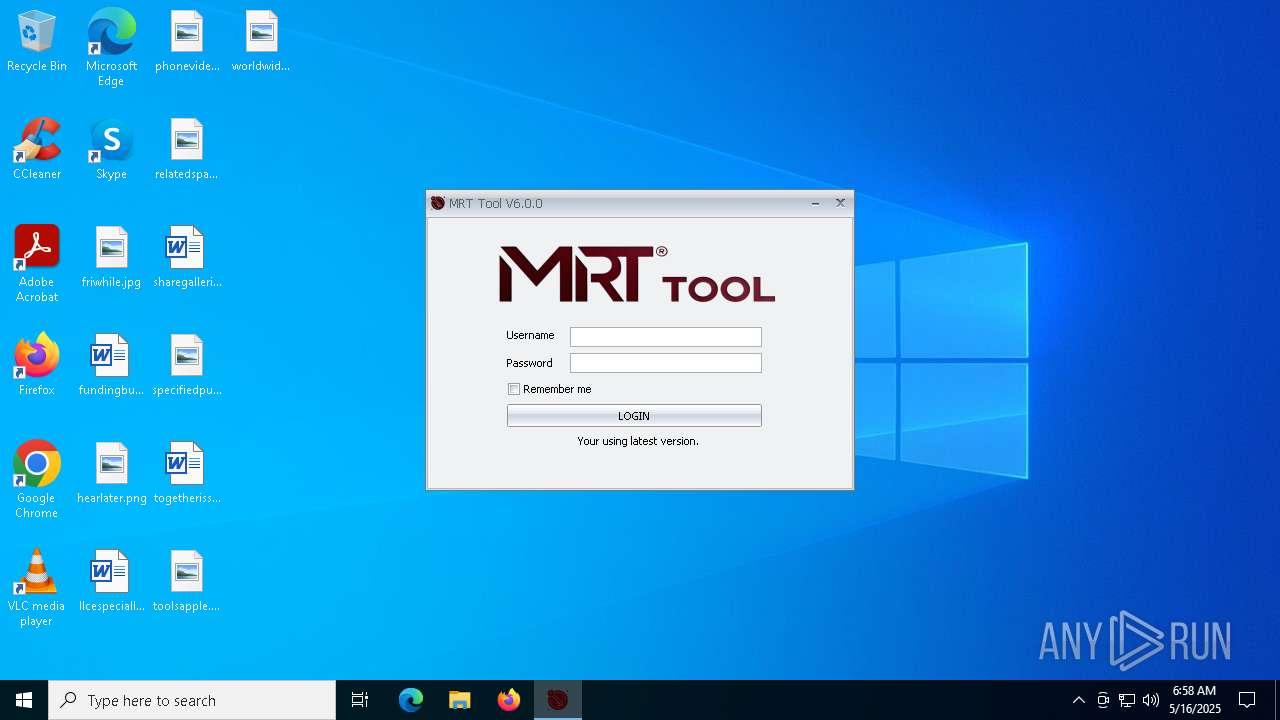Open Task View on the taskbar
The width and height of the screenshot is (1280, 720).
coord(360,700)
